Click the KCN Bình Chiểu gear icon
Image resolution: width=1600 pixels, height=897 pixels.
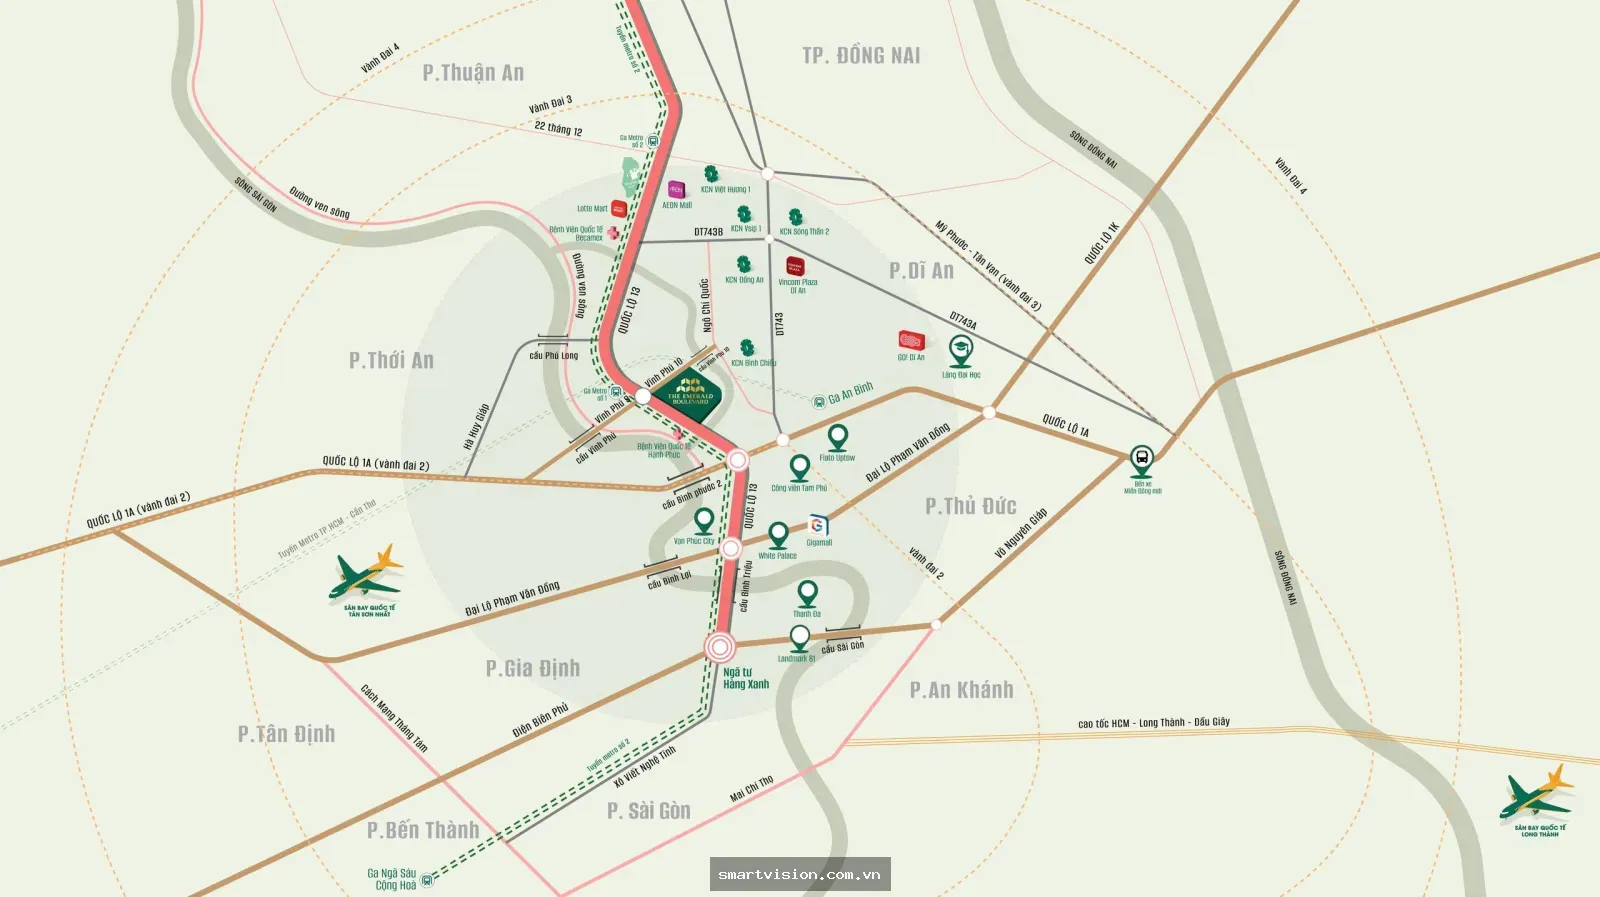pos(746,348)
